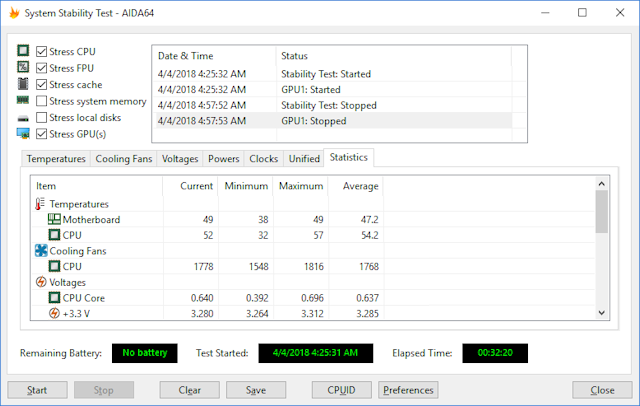Show the Powers tab

click(224, 159)
